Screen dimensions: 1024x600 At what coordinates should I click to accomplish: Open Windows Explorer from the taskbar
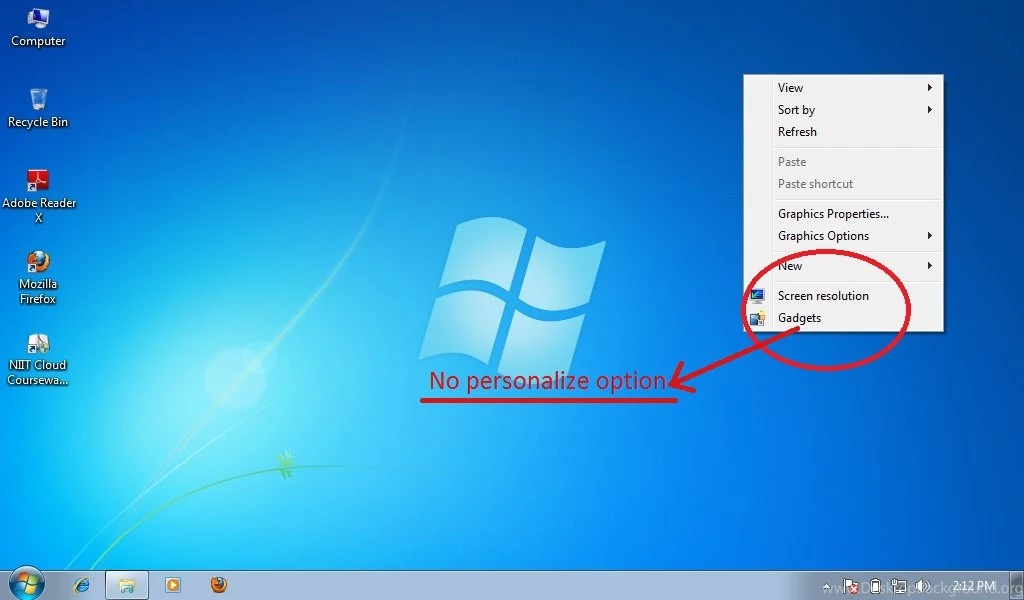coord(127,585)
